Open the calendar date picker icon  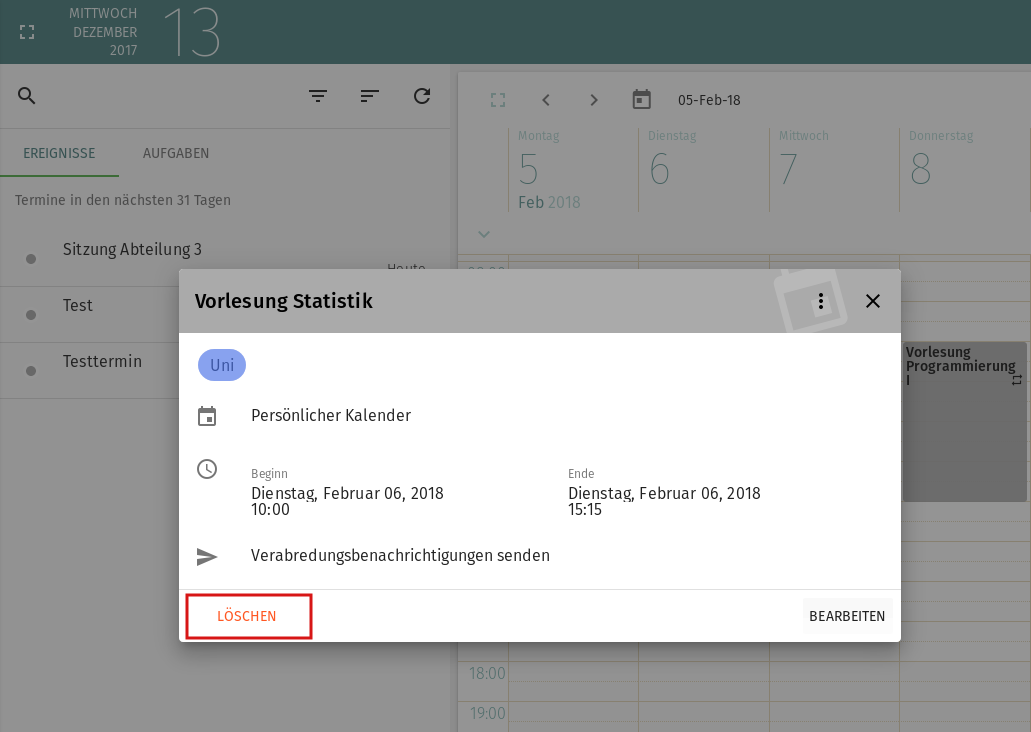pos(642,100)
